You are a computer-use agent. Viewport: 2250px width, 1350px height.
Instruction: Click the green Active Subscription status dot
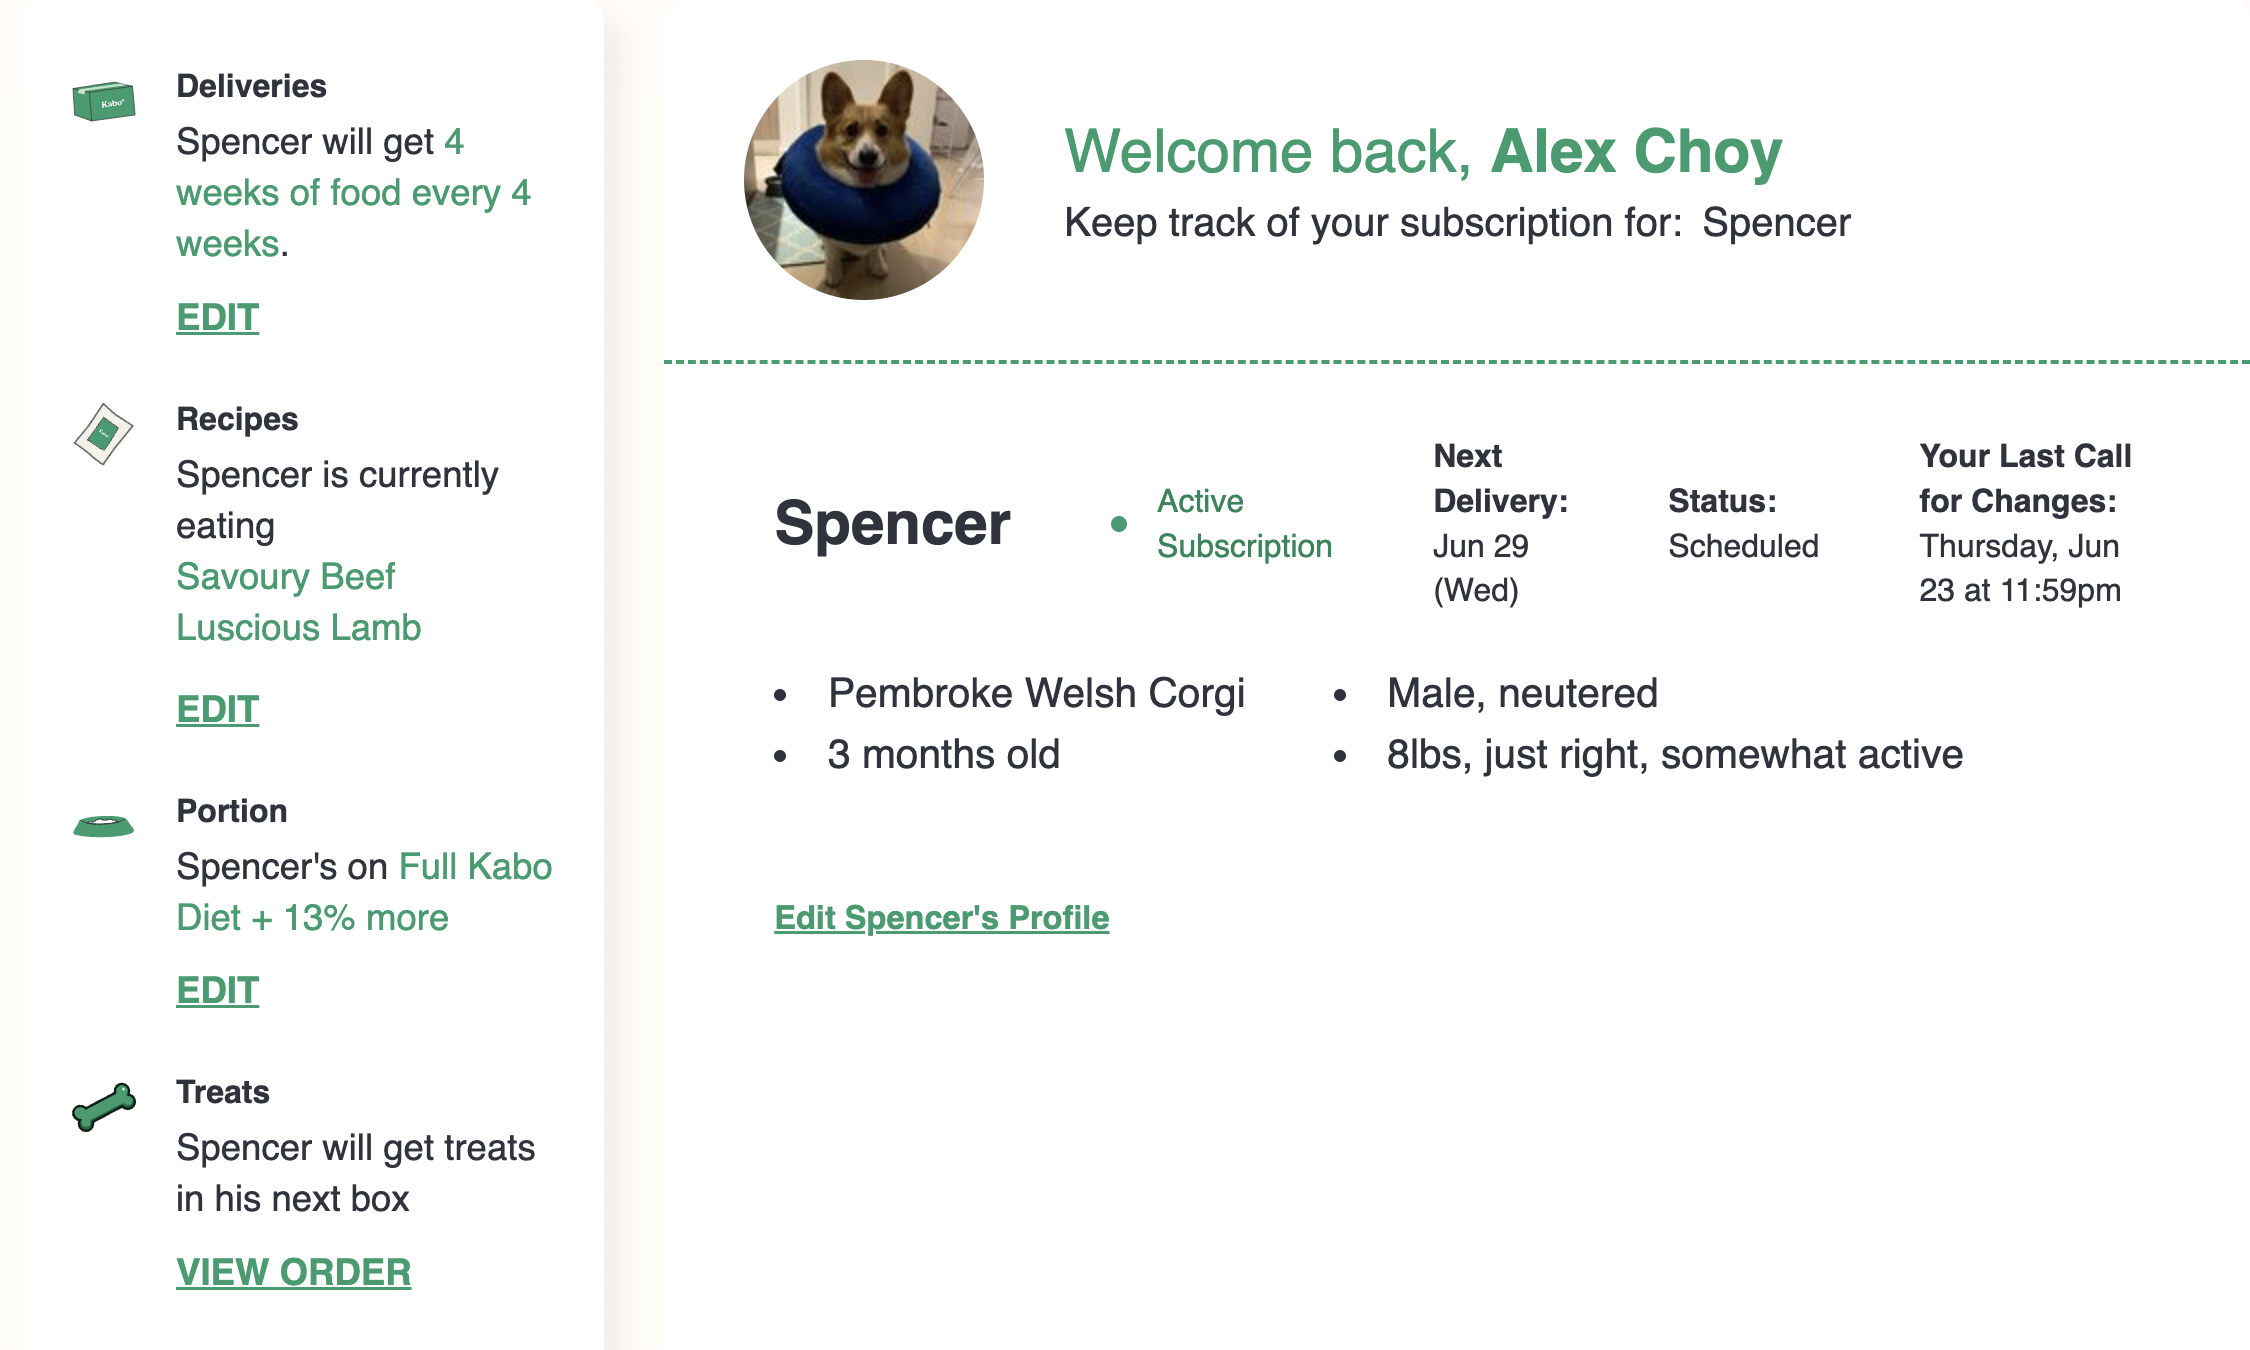(1119, 524)
